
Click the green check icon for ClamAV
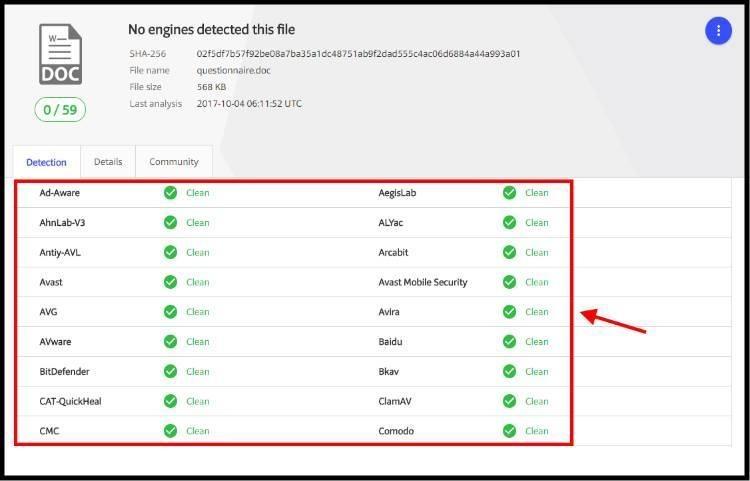pyautogui.click(x=509, y=401)
